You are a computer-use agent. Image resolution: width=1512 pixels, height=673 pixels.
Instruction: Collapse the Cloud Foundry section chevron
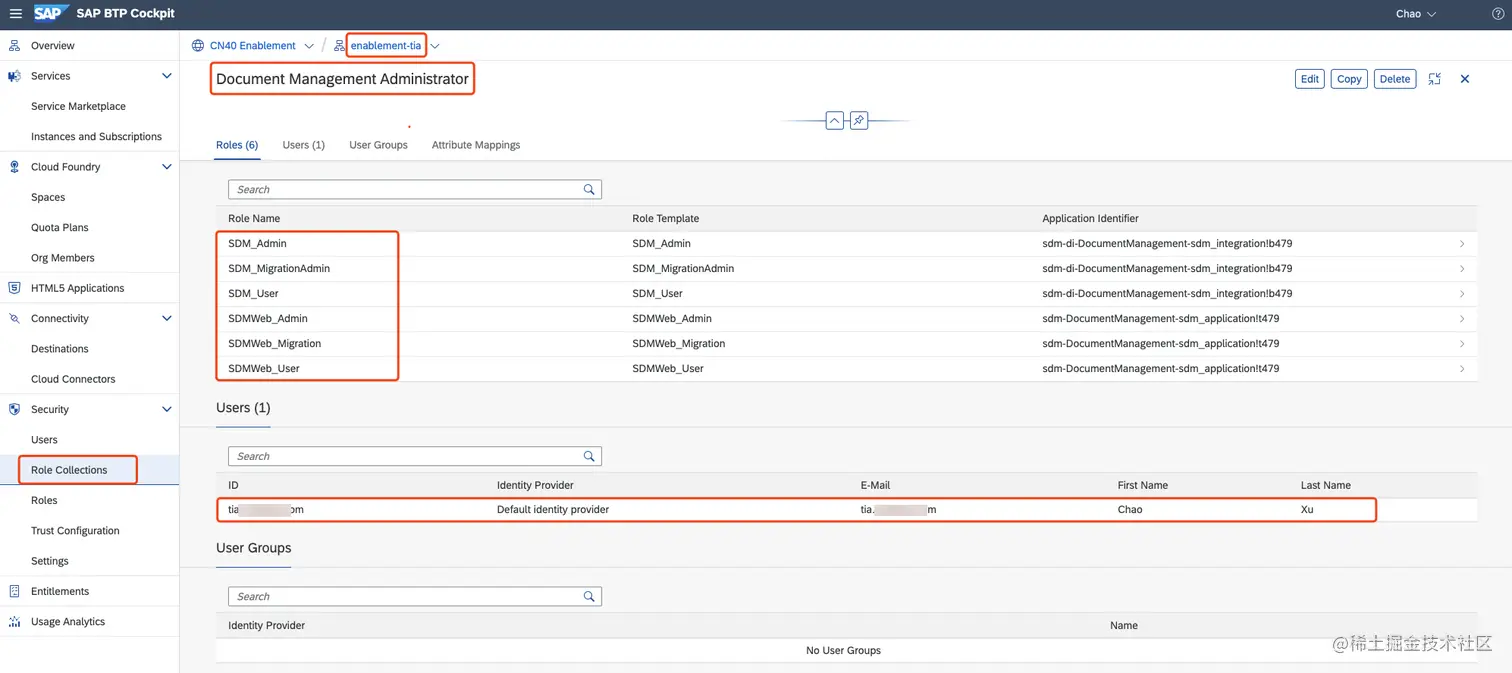167,167
